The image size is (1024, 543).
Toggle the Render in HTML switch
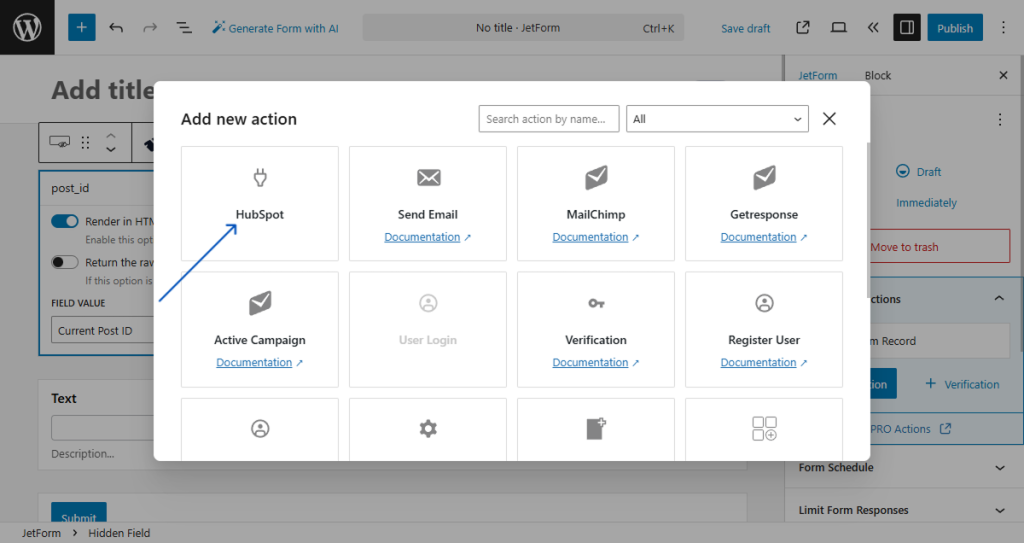click(65, 222)
